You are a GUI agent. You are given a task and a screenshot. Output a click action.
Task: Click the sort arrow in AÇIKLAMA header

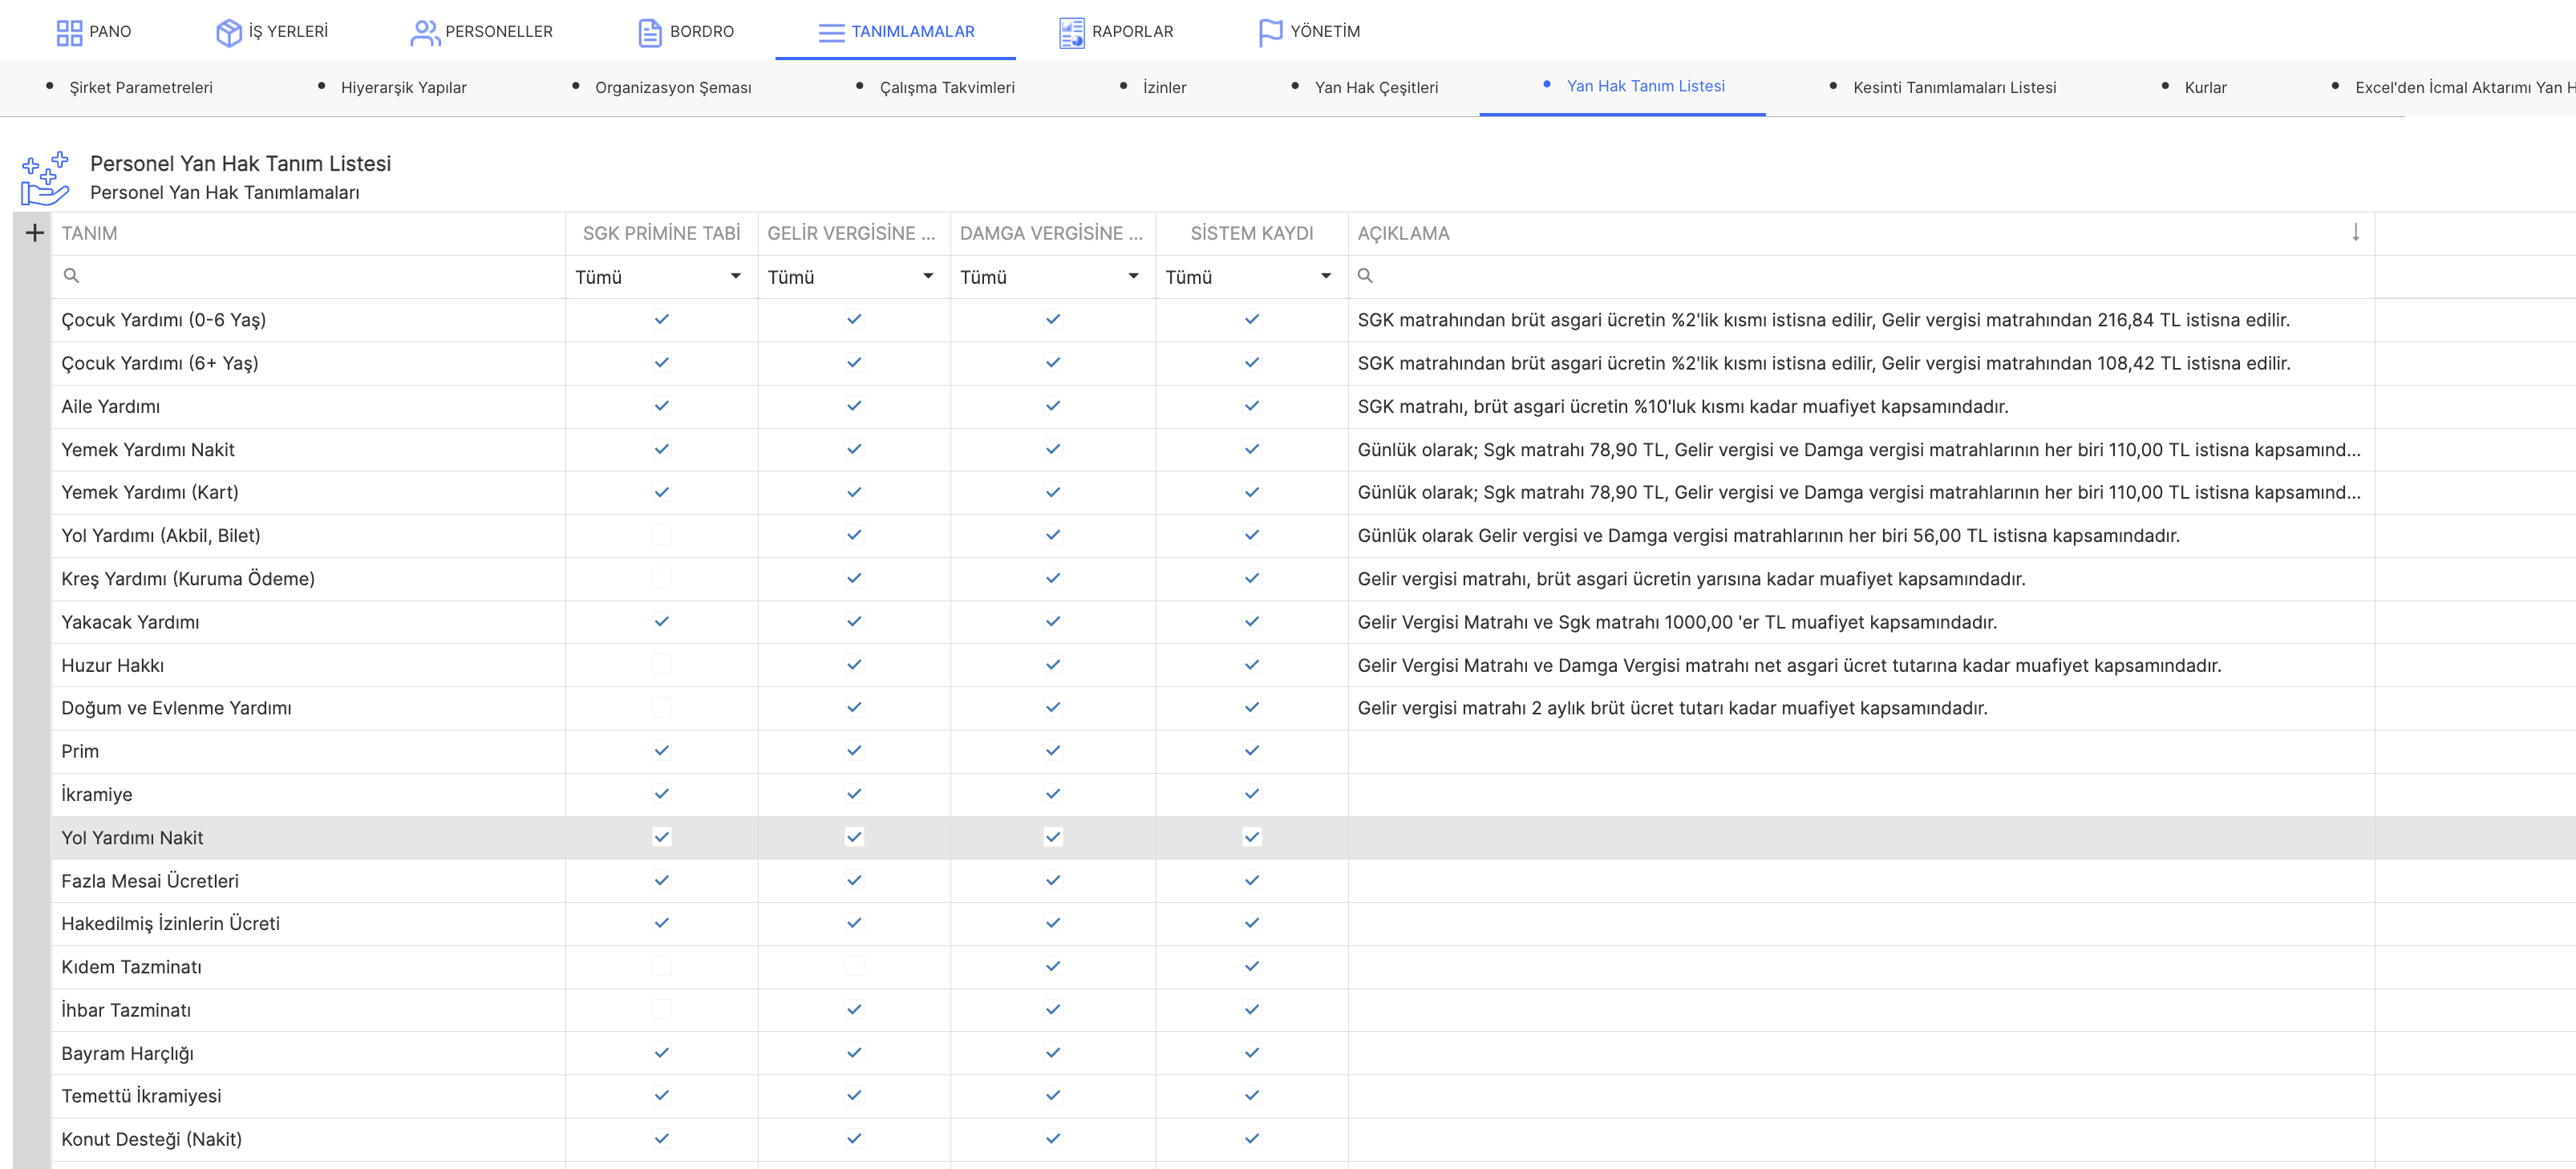[2356, 232]
